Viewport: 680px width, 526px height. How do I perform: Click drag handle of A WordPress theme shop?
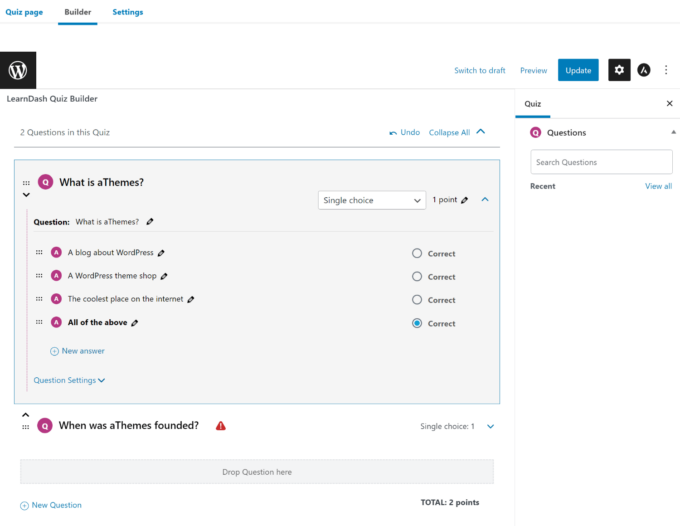pyautogui.click(x=39, y=276)
